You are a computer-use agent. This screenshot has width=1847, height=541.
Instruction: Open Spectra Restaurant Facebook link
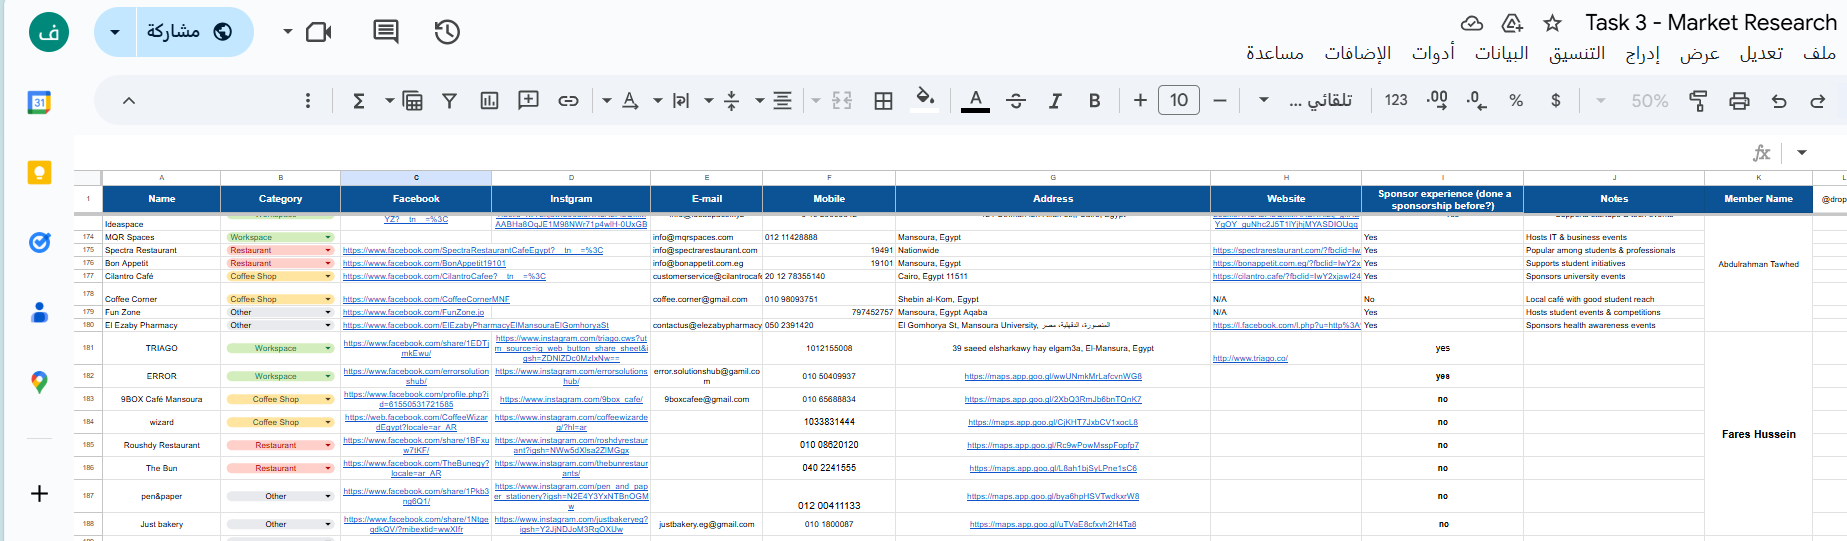[x=473, y=251]
